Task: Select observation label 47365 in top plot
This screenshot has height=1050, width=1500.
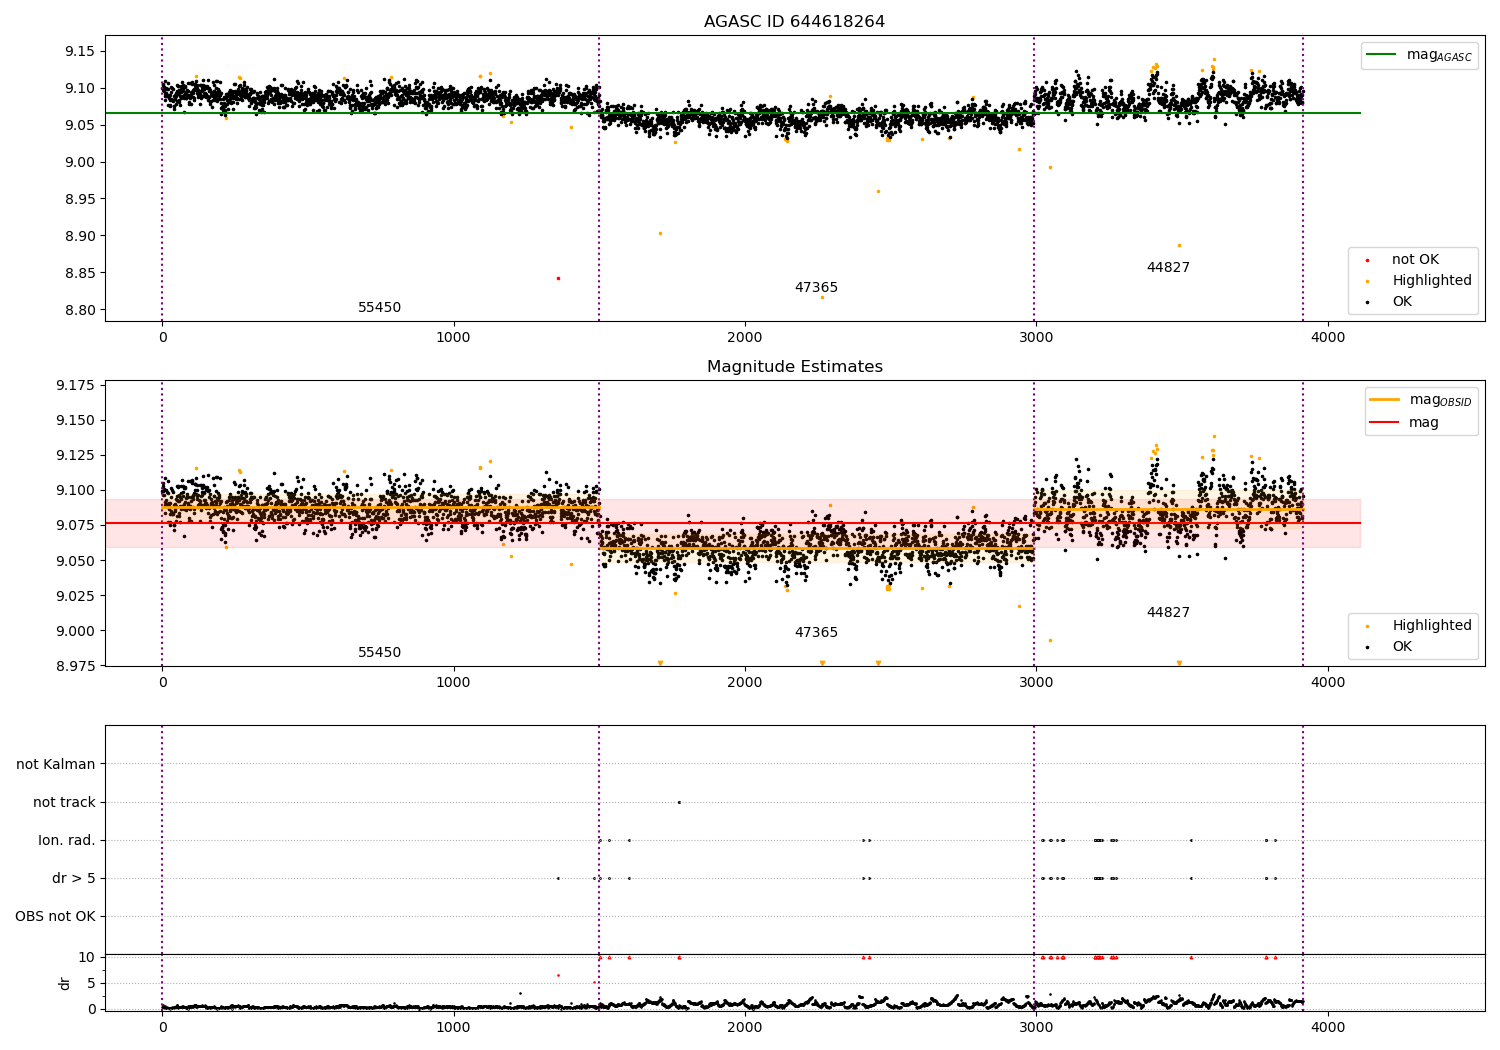Action: point(816,288)
